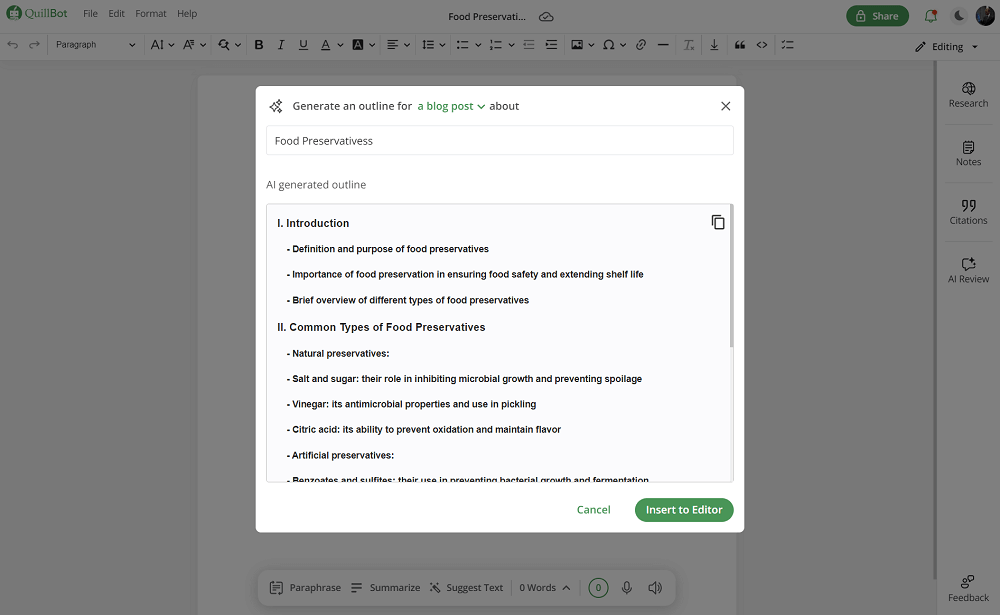Open the AI Review side panel
Viewport: 1000px width, 615px height.
(x=968, y=270)
